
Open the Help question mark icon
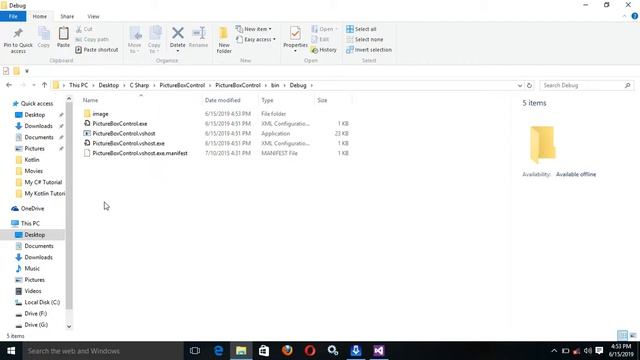click(x=635, y=16)
